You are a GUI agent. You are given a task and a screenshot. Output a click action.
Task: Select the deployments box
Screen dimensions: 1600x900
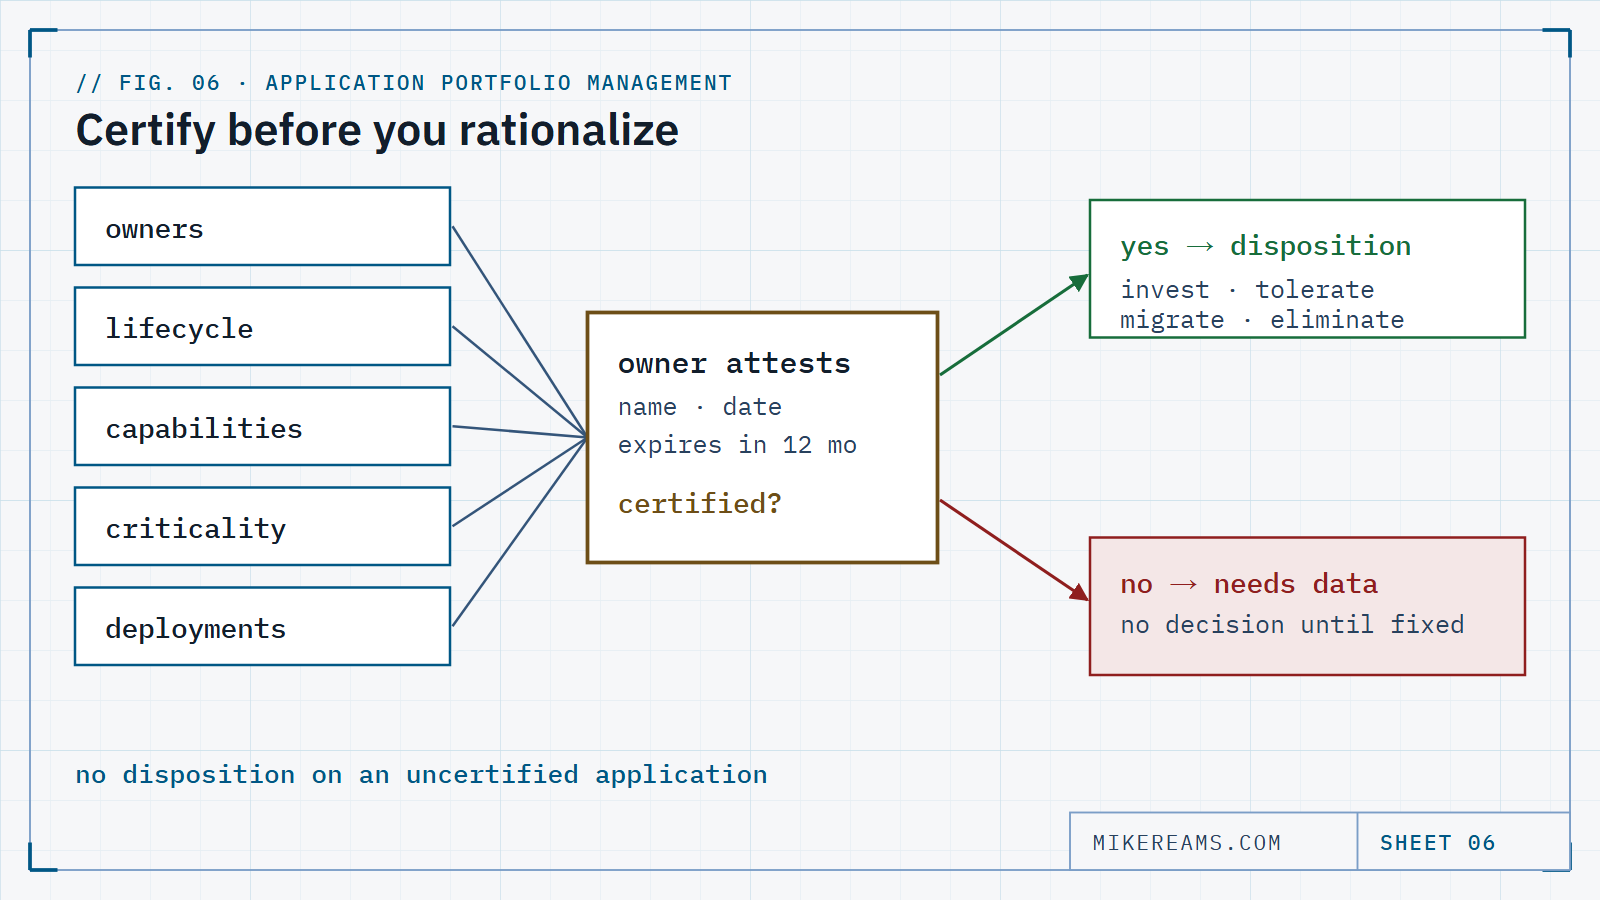[x=262, y=626]
